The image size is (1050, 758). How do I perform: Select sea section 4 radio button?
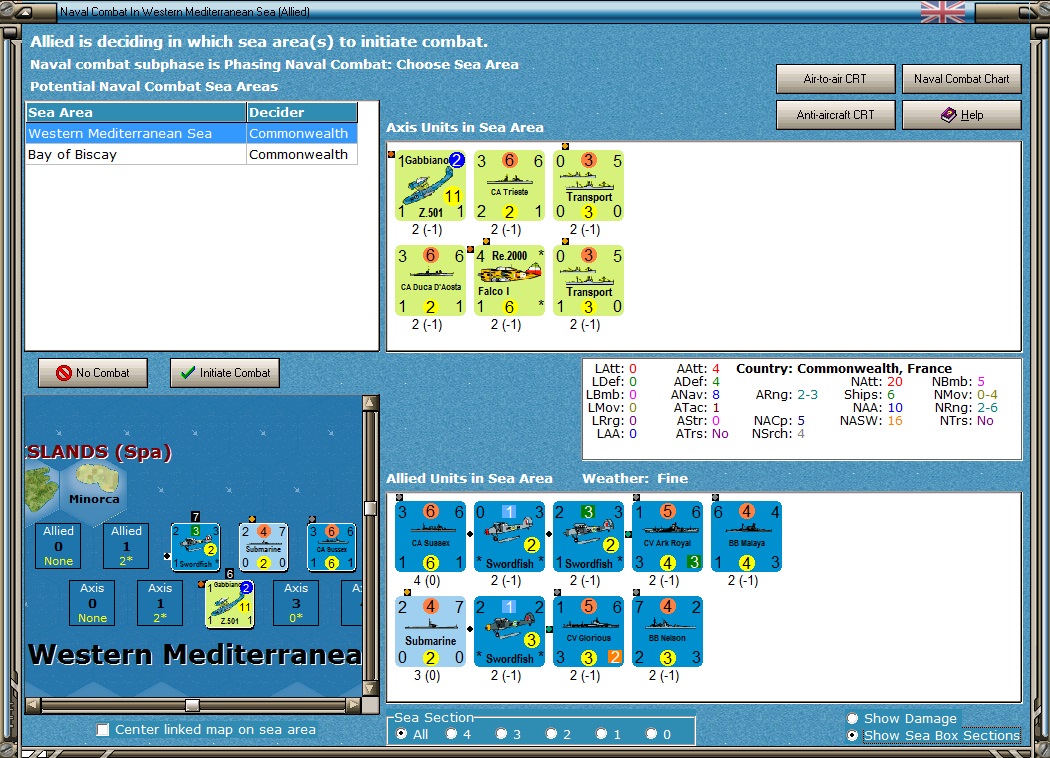[x=451, y=734]
